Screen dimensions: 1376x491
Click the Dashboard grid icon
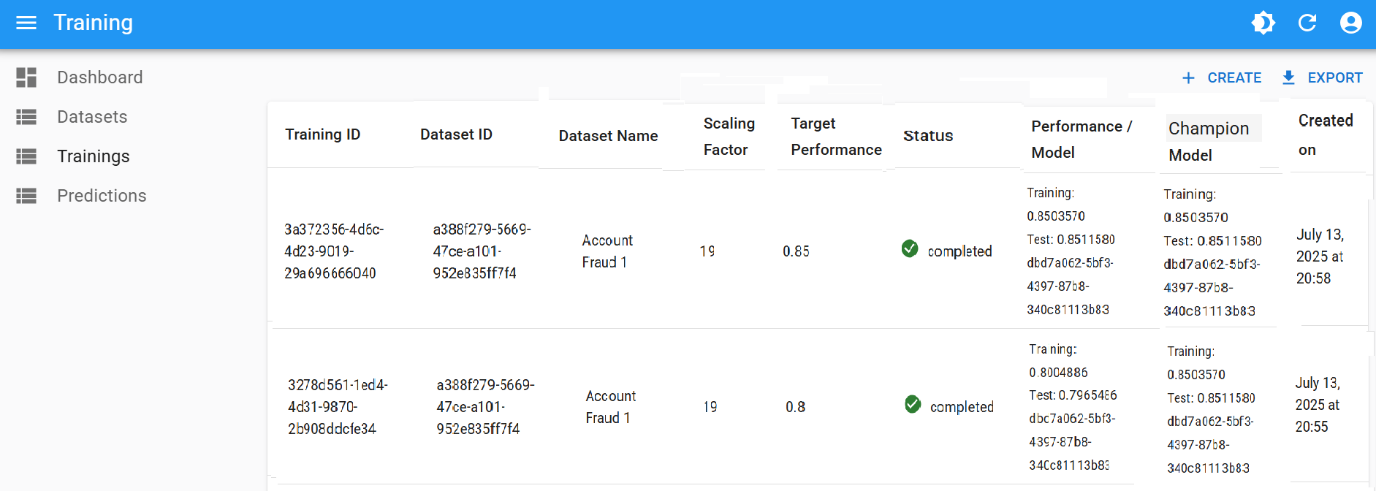pos(26,77)
